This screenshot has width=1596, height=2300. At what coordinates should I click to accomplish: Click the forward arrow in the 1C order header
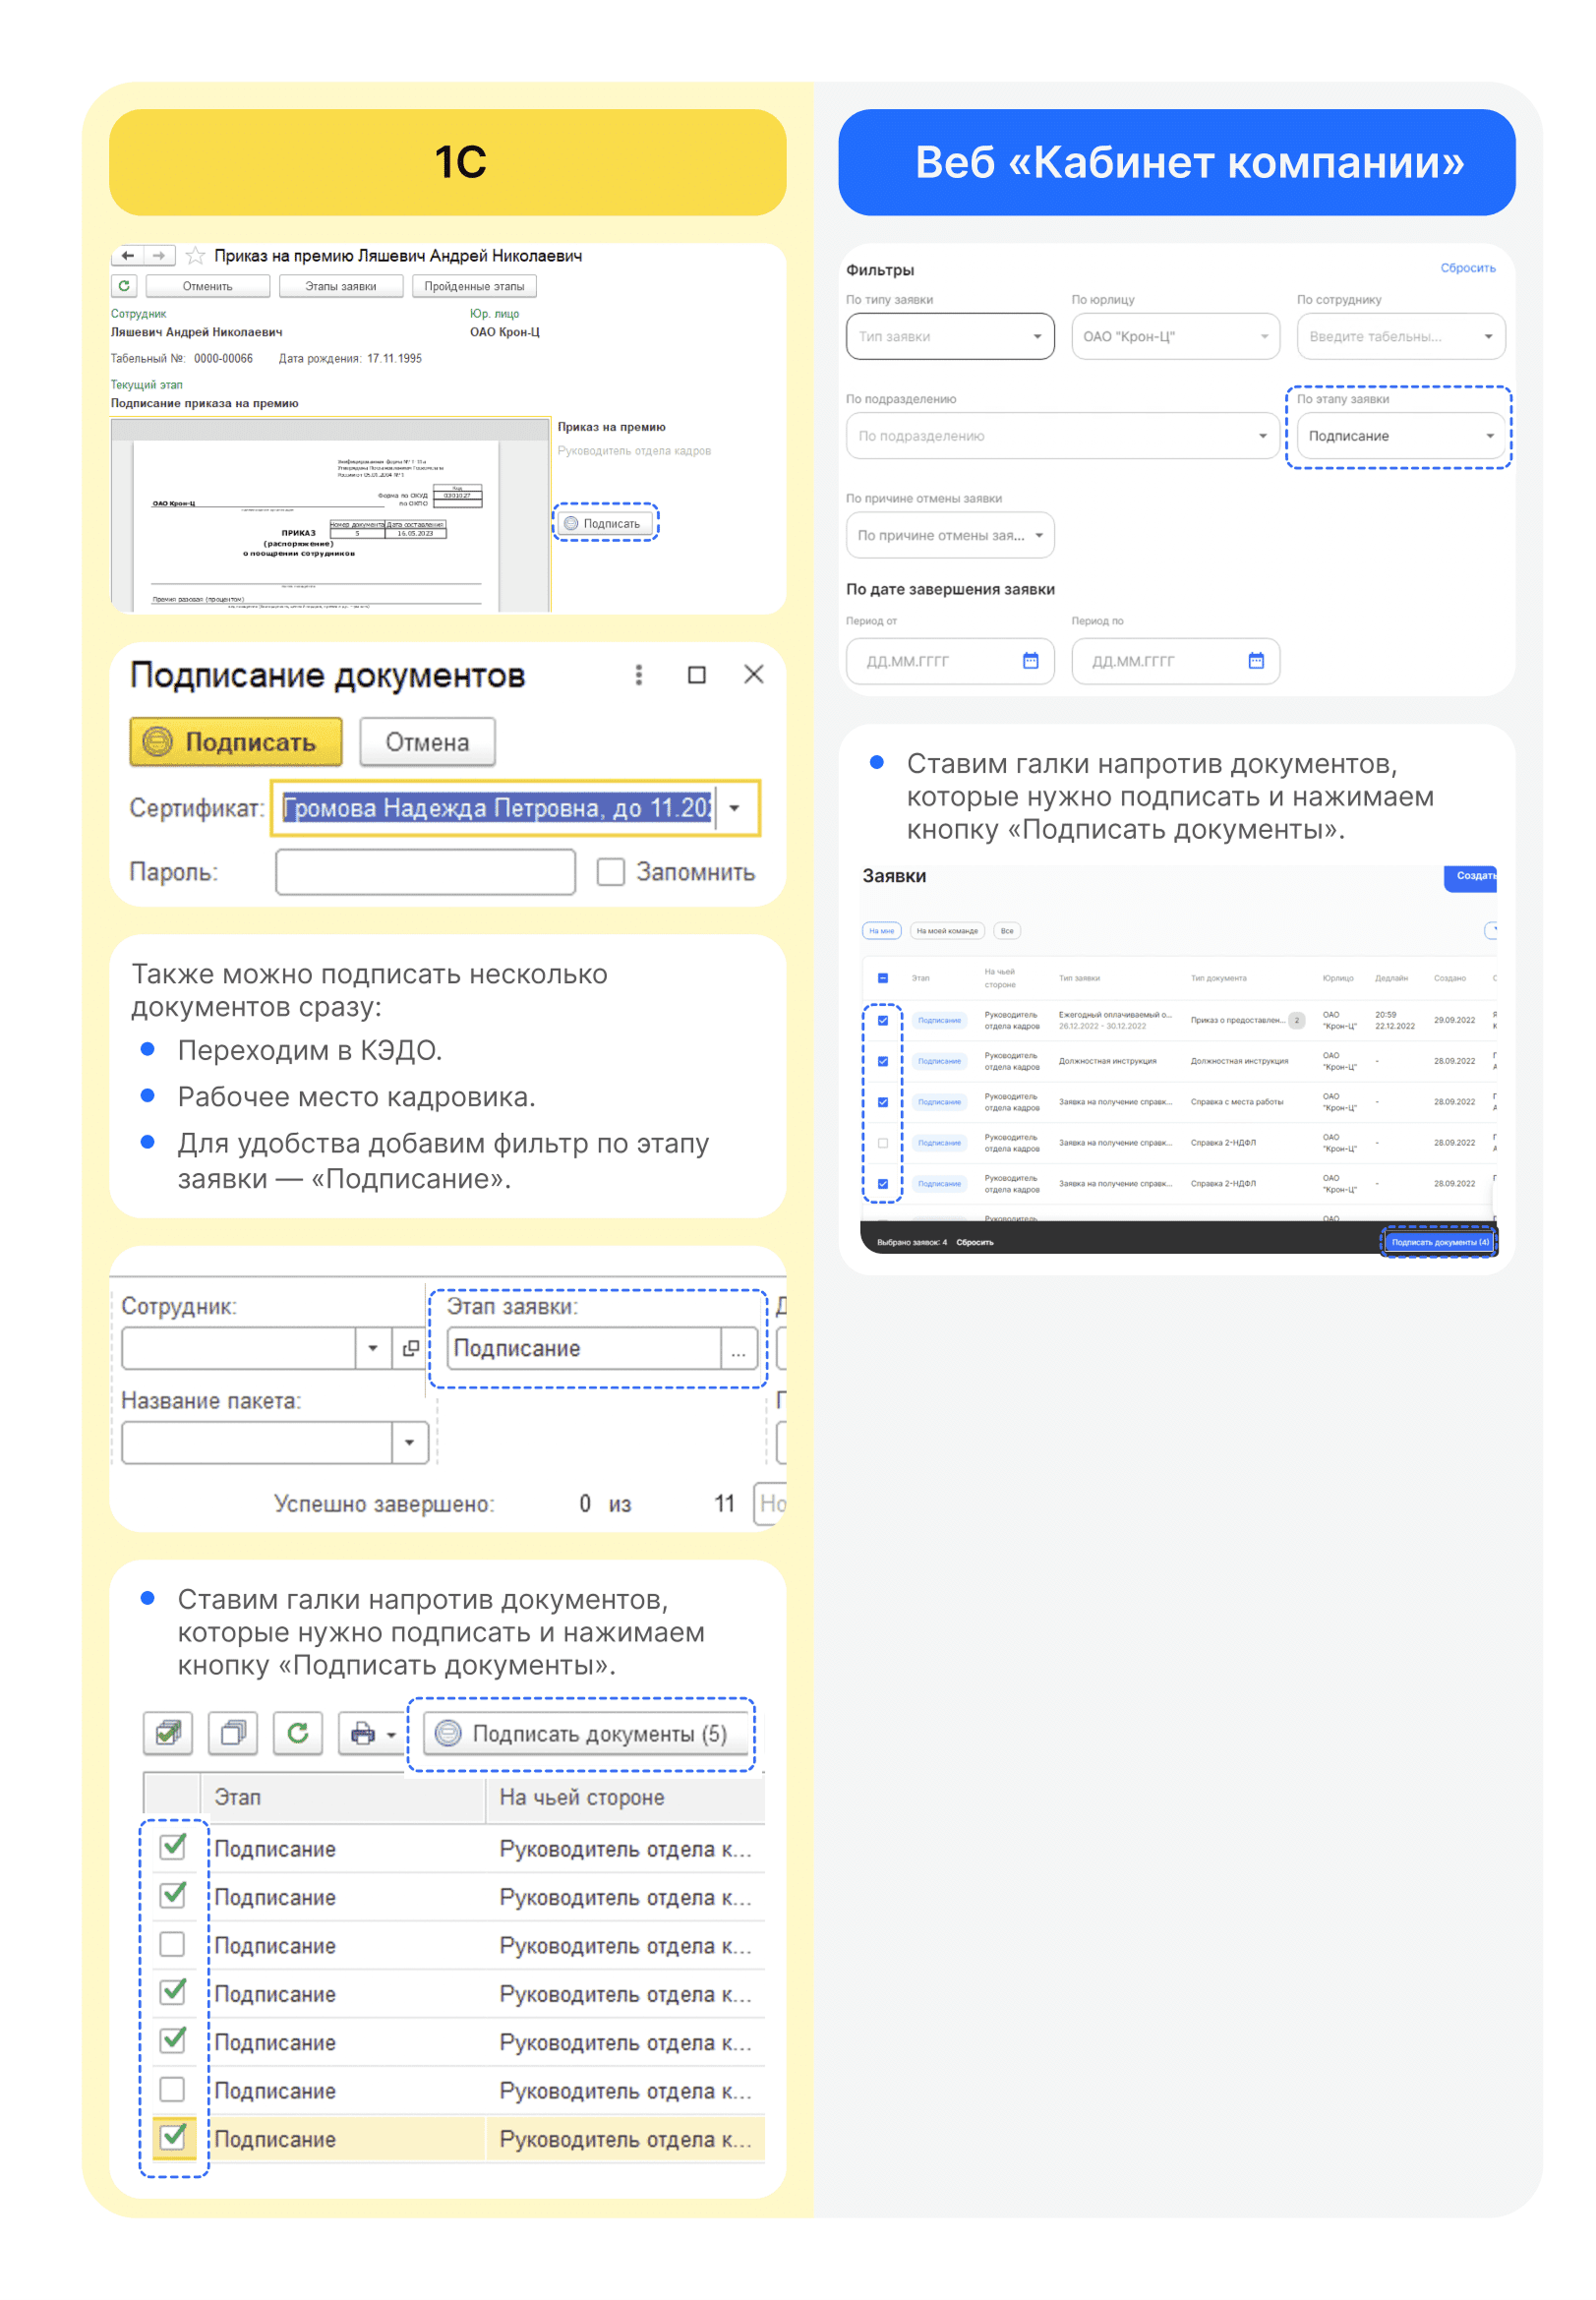point(159,256)
